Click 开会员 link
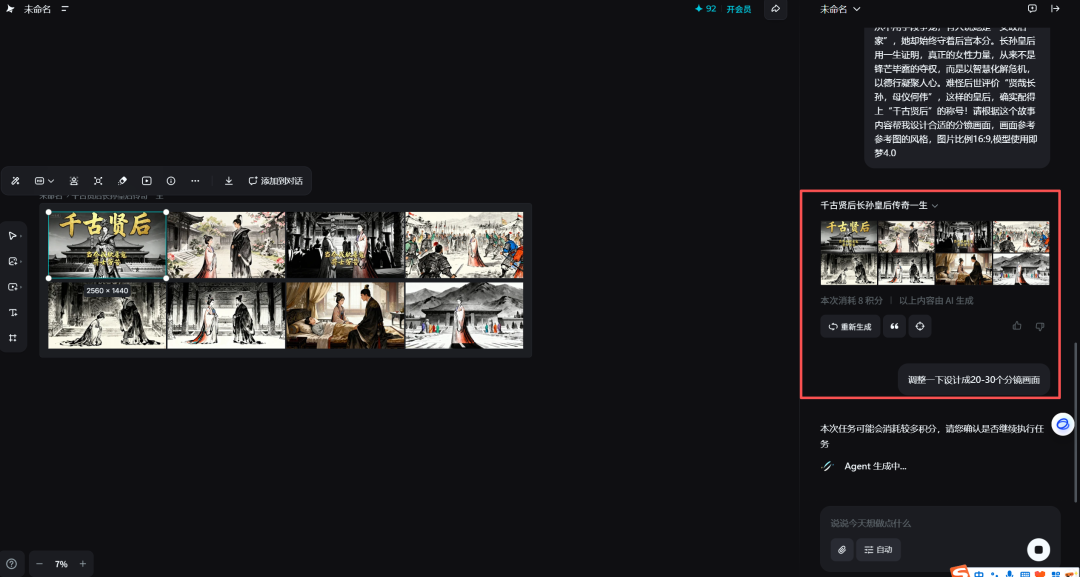Screen dimensions: 1080x577 [738, 9]
